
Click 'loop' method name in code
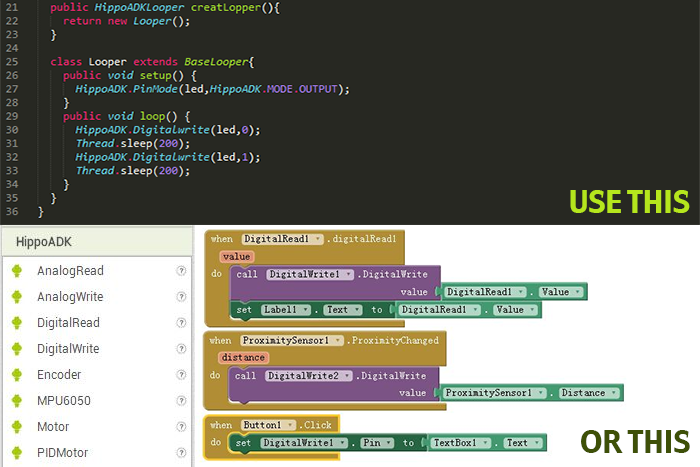pos(152,116)
